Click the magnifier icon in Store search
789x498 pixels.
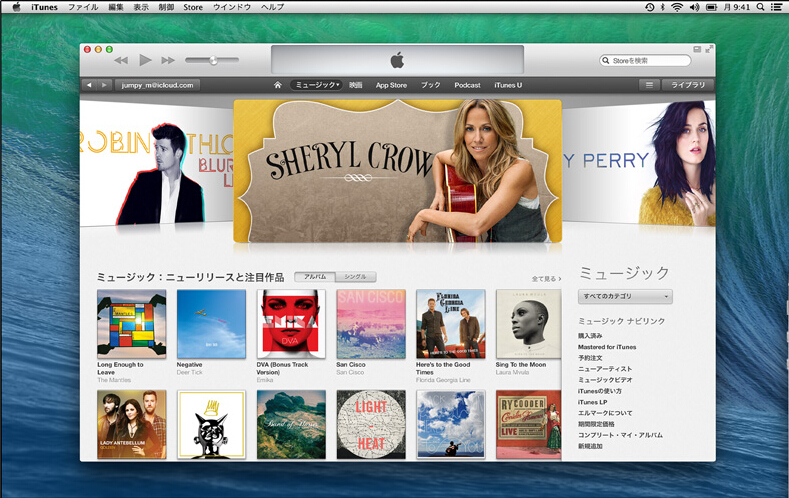pyautogui.click(x=606, y=60)
